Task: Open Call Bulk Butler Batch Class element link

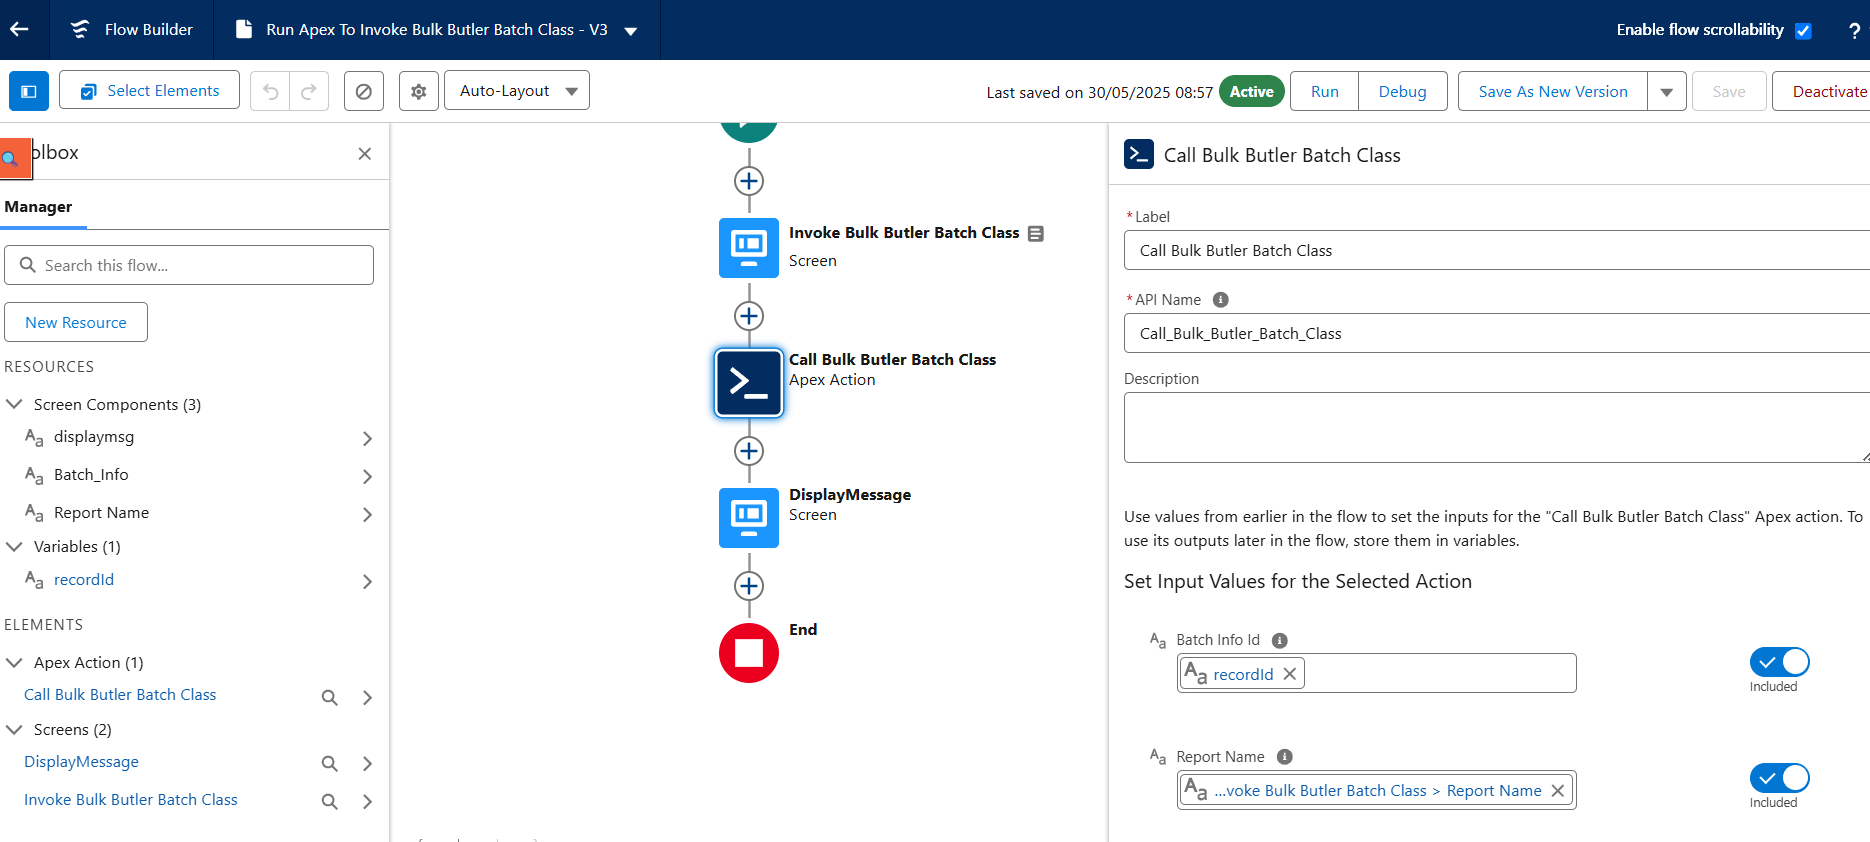Action: [x=120, y=694]
